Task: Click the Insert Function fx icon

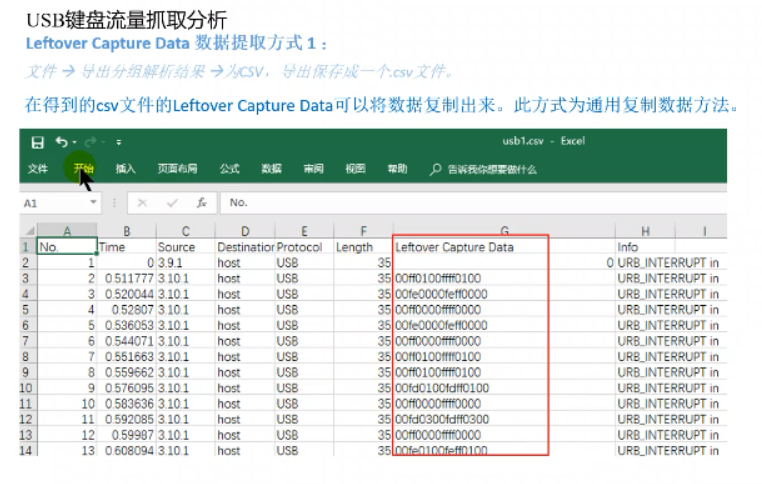Action: pyautogui.click(x=202, y=203)
